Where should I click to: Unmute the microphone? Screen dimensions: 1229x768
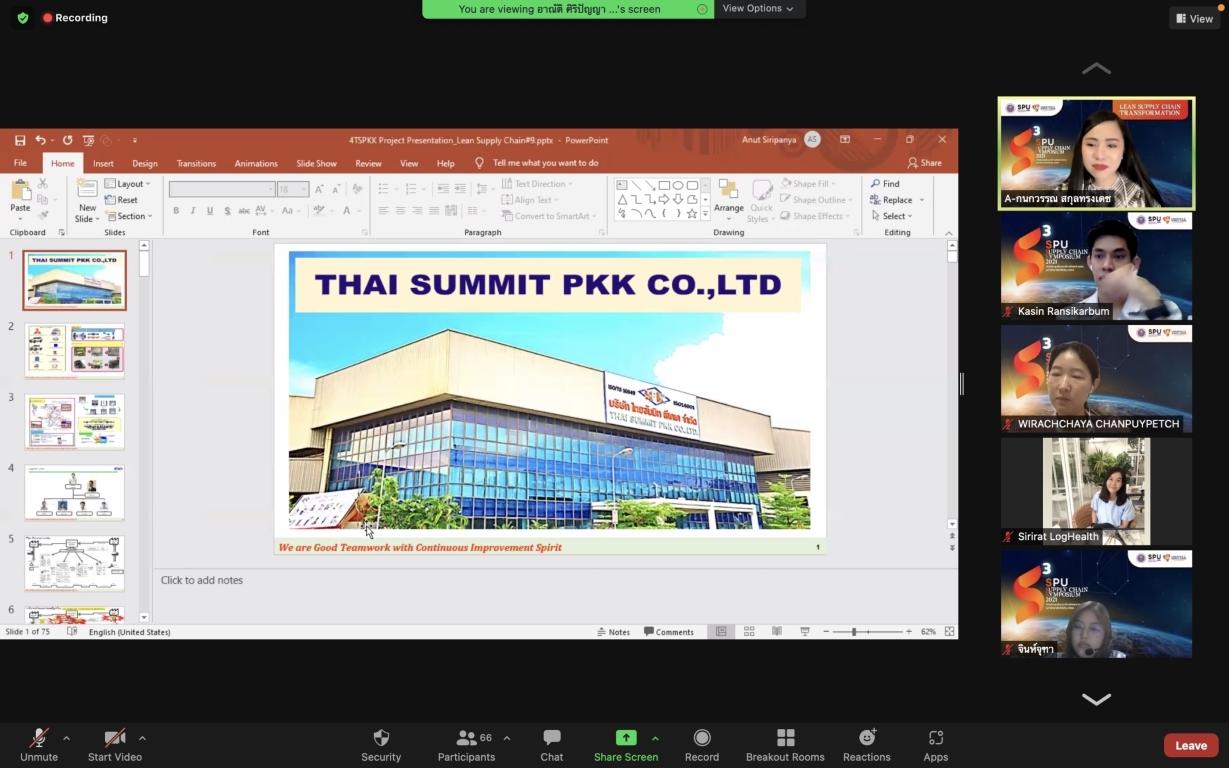(39, 745)
